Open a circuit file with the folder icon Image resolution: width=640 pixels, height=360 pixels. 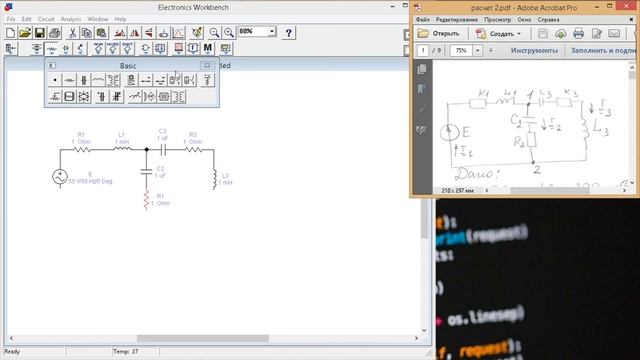(x=25, y=33)
